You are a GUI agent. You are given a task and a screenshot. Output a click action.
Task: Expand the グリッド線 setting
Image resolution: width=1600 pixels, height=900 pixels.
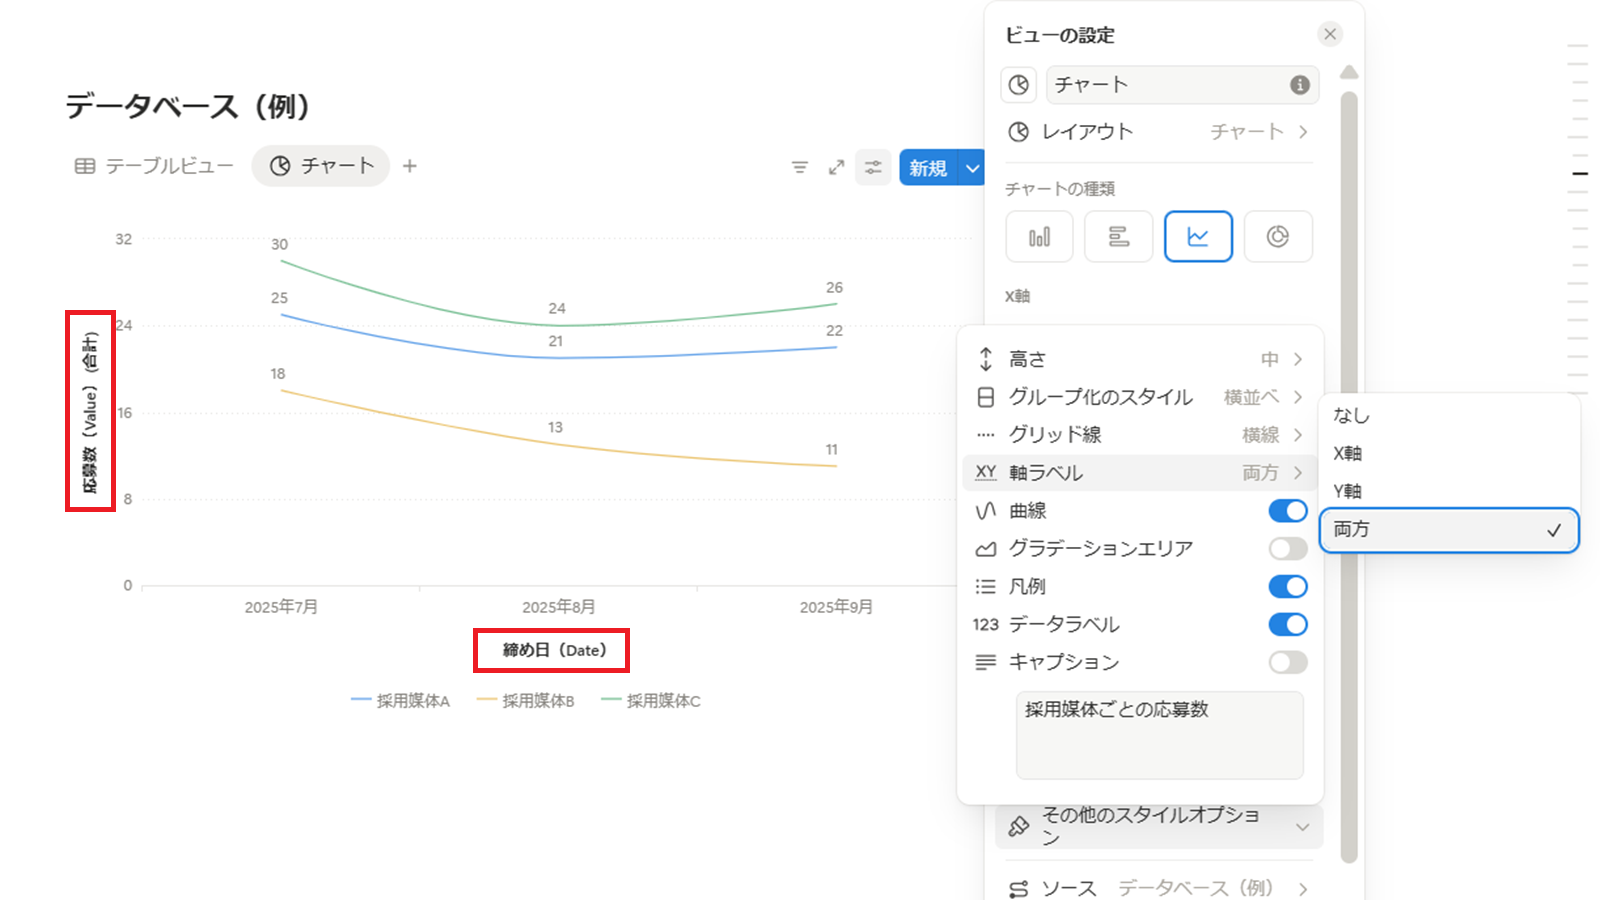point(1140,435)
